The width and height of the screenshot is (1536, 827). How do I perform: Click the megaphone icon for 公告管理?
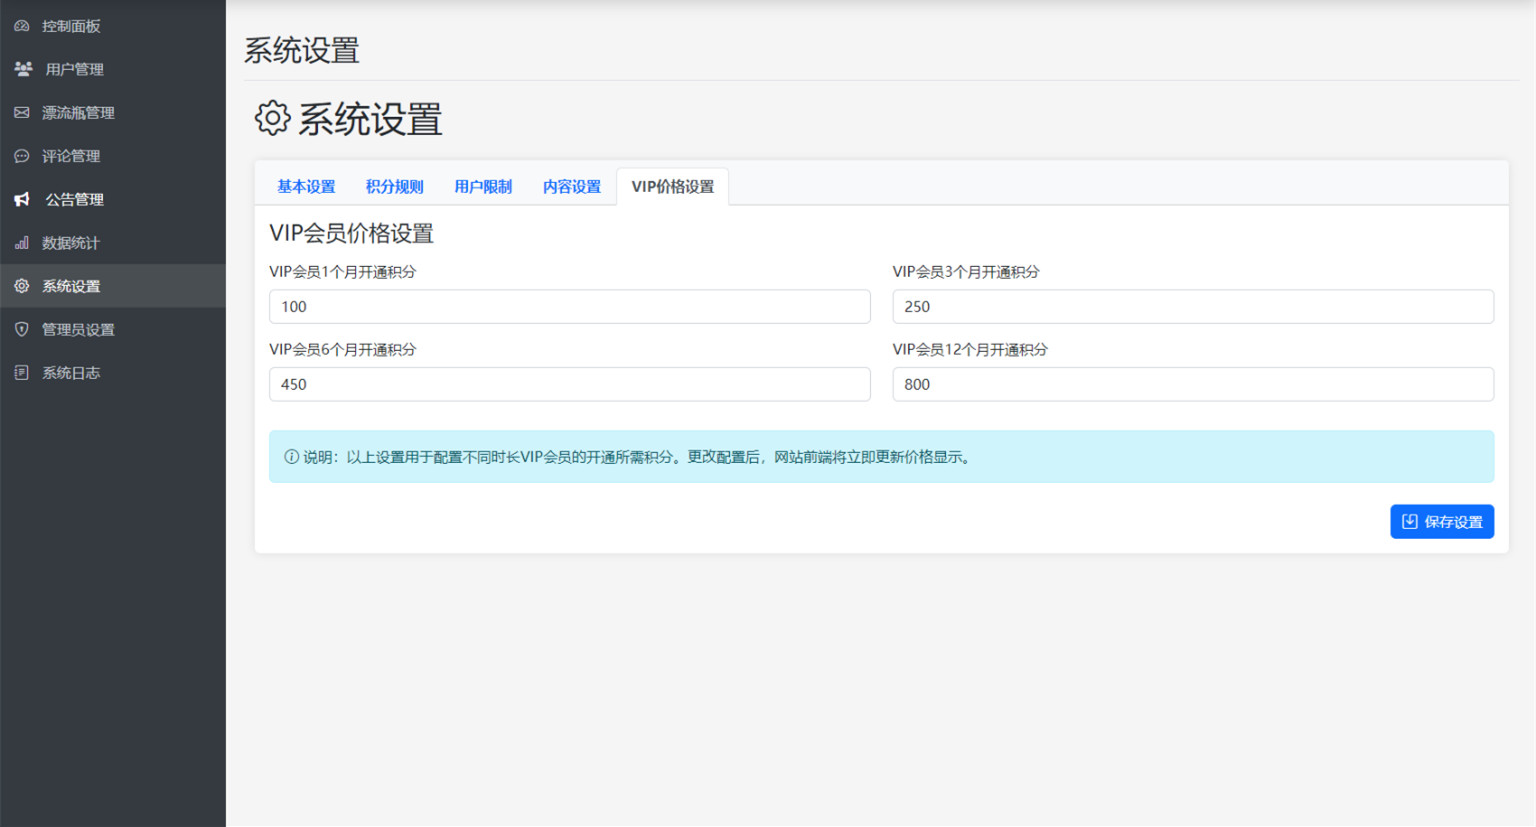coord(22,200)
